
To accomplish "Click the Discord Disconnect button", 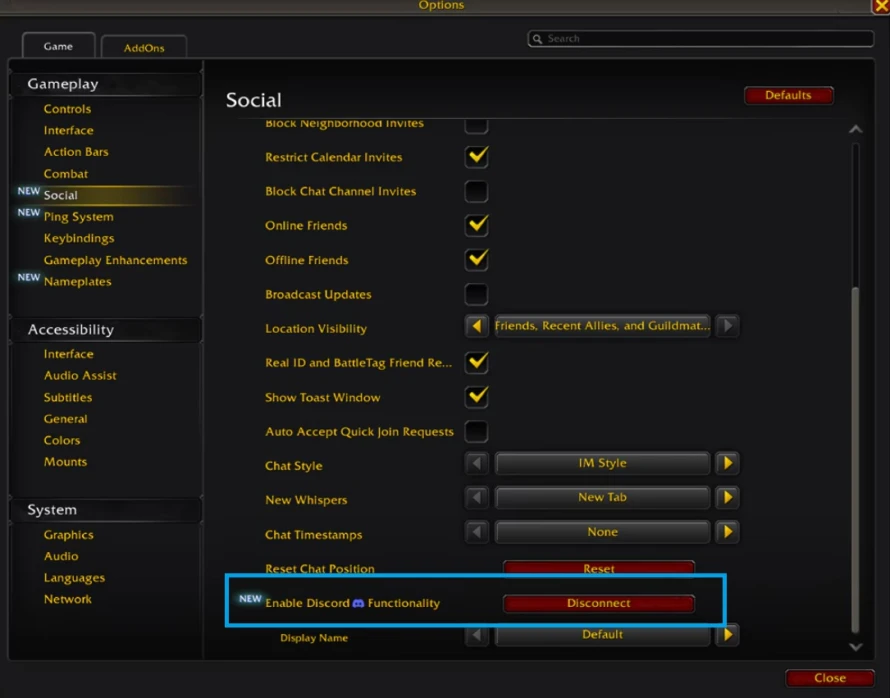I will pos(599,603).
